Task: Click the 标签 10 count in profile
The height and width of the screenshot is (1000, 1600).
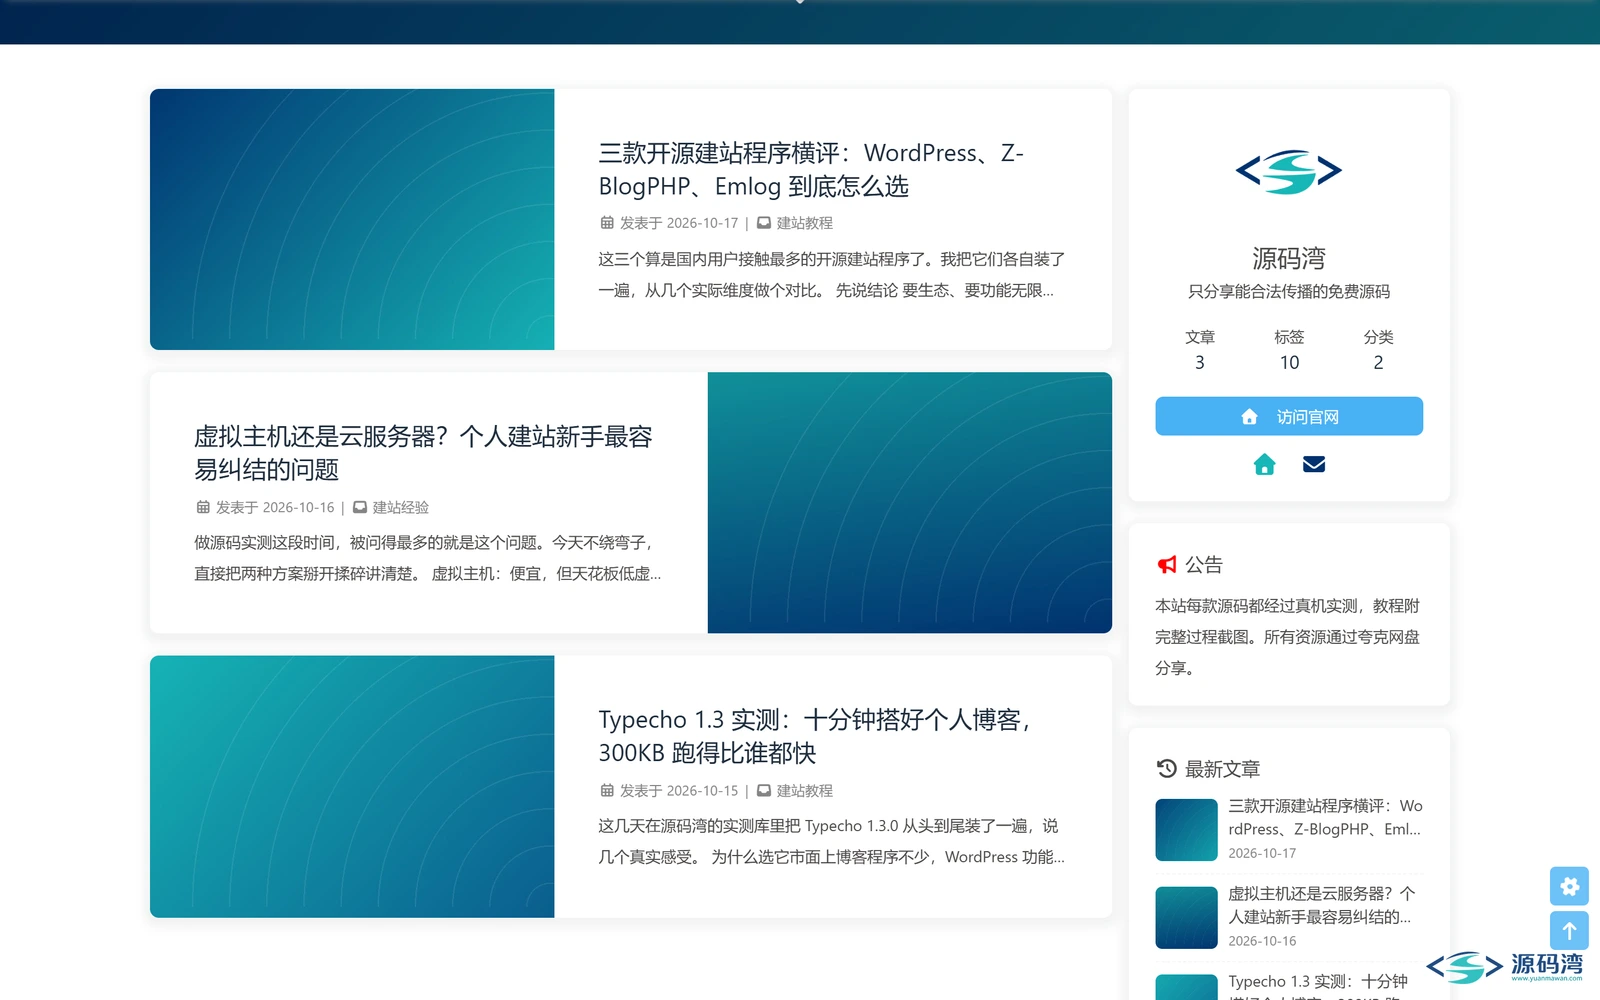Action: (x=1289, y=350)
